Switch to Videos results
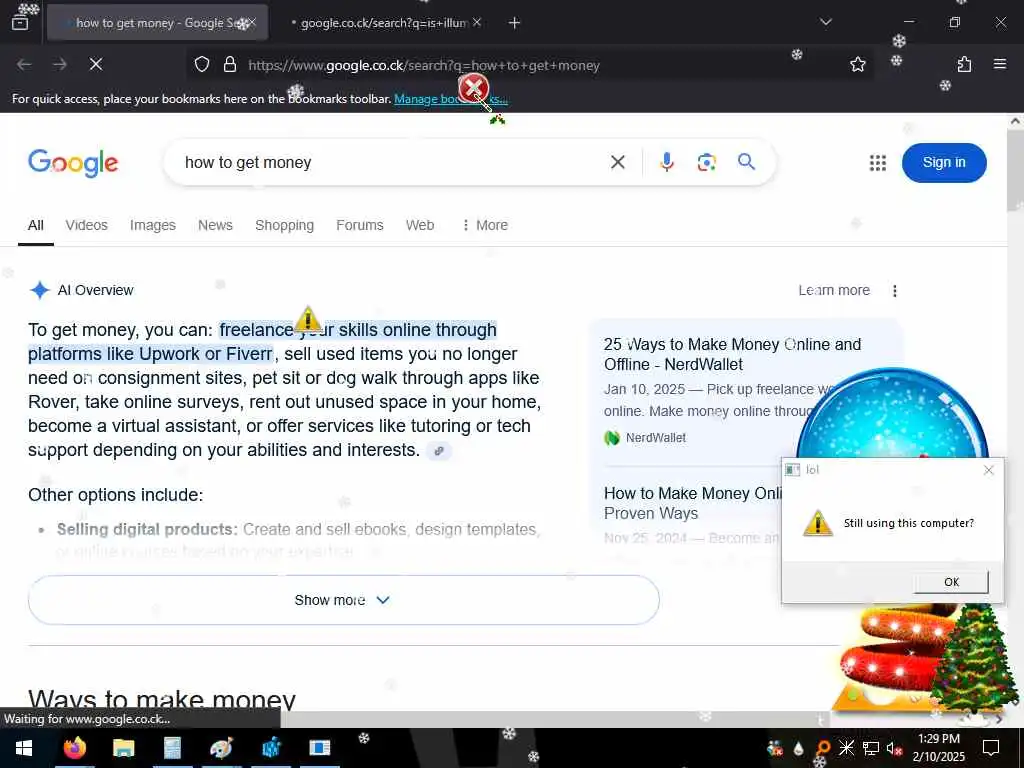Image resolution: width=1024 pixels, height=768 pixels. click(86, 225)
